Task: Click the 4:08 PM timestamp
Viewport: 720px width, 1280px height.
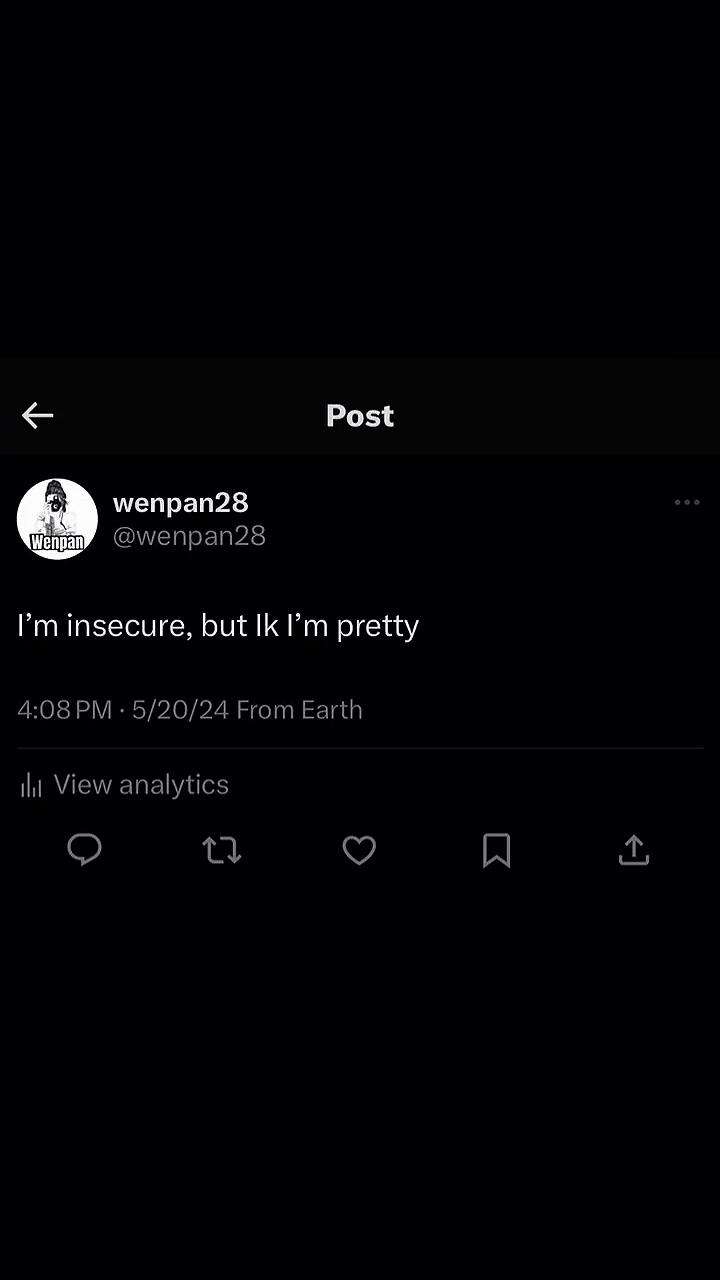Action: (64, 710)
